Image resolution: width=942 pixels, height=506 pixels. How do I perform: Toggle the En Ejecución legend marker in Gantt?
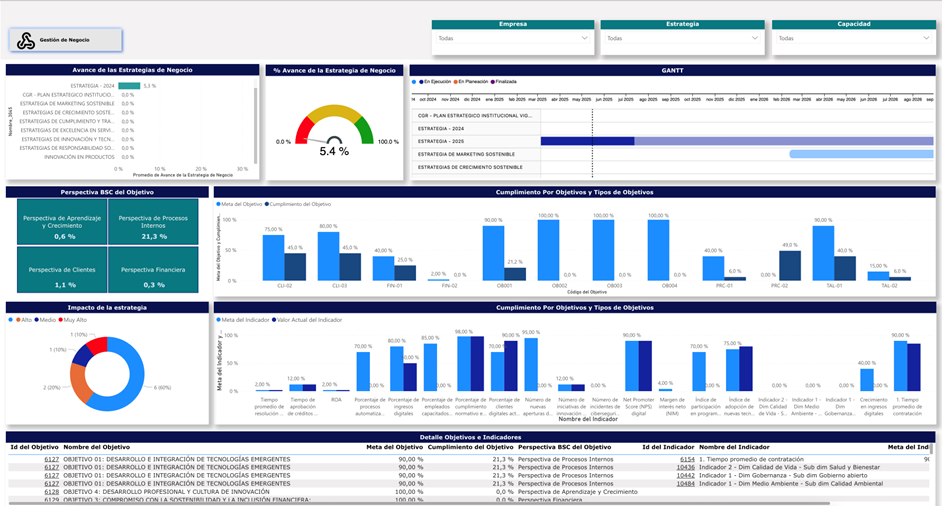[x=420, y=81]
